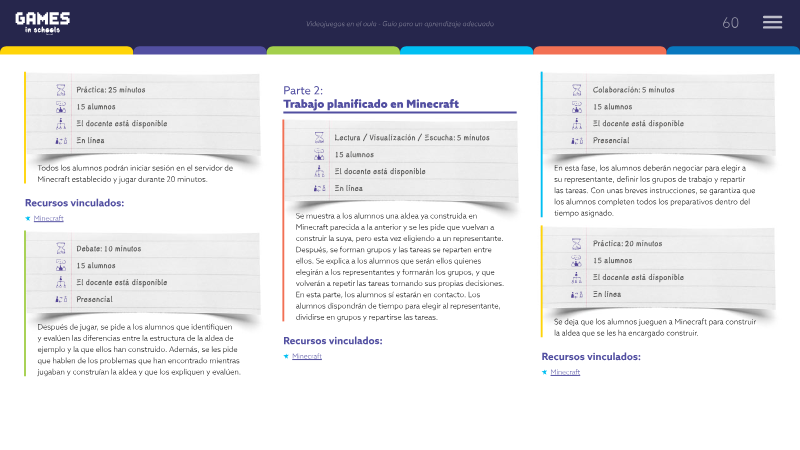Click students icon in Colaboración card

577,107
